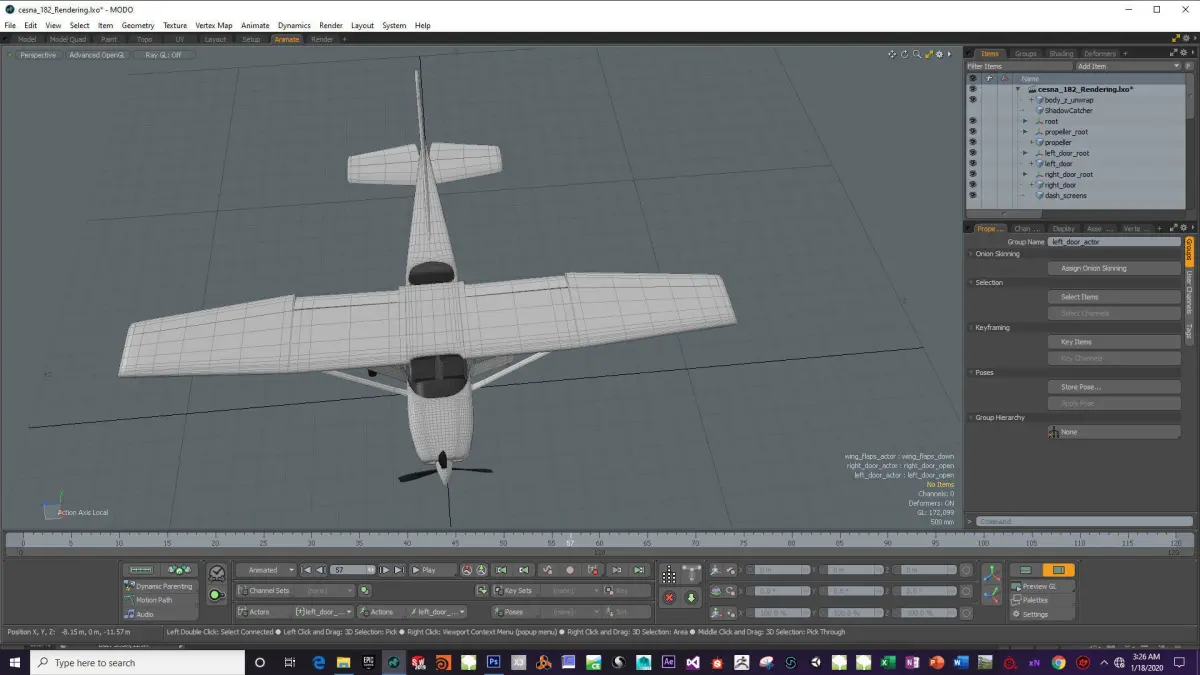Click the green down arrow icon

click(x=690, y=597)
